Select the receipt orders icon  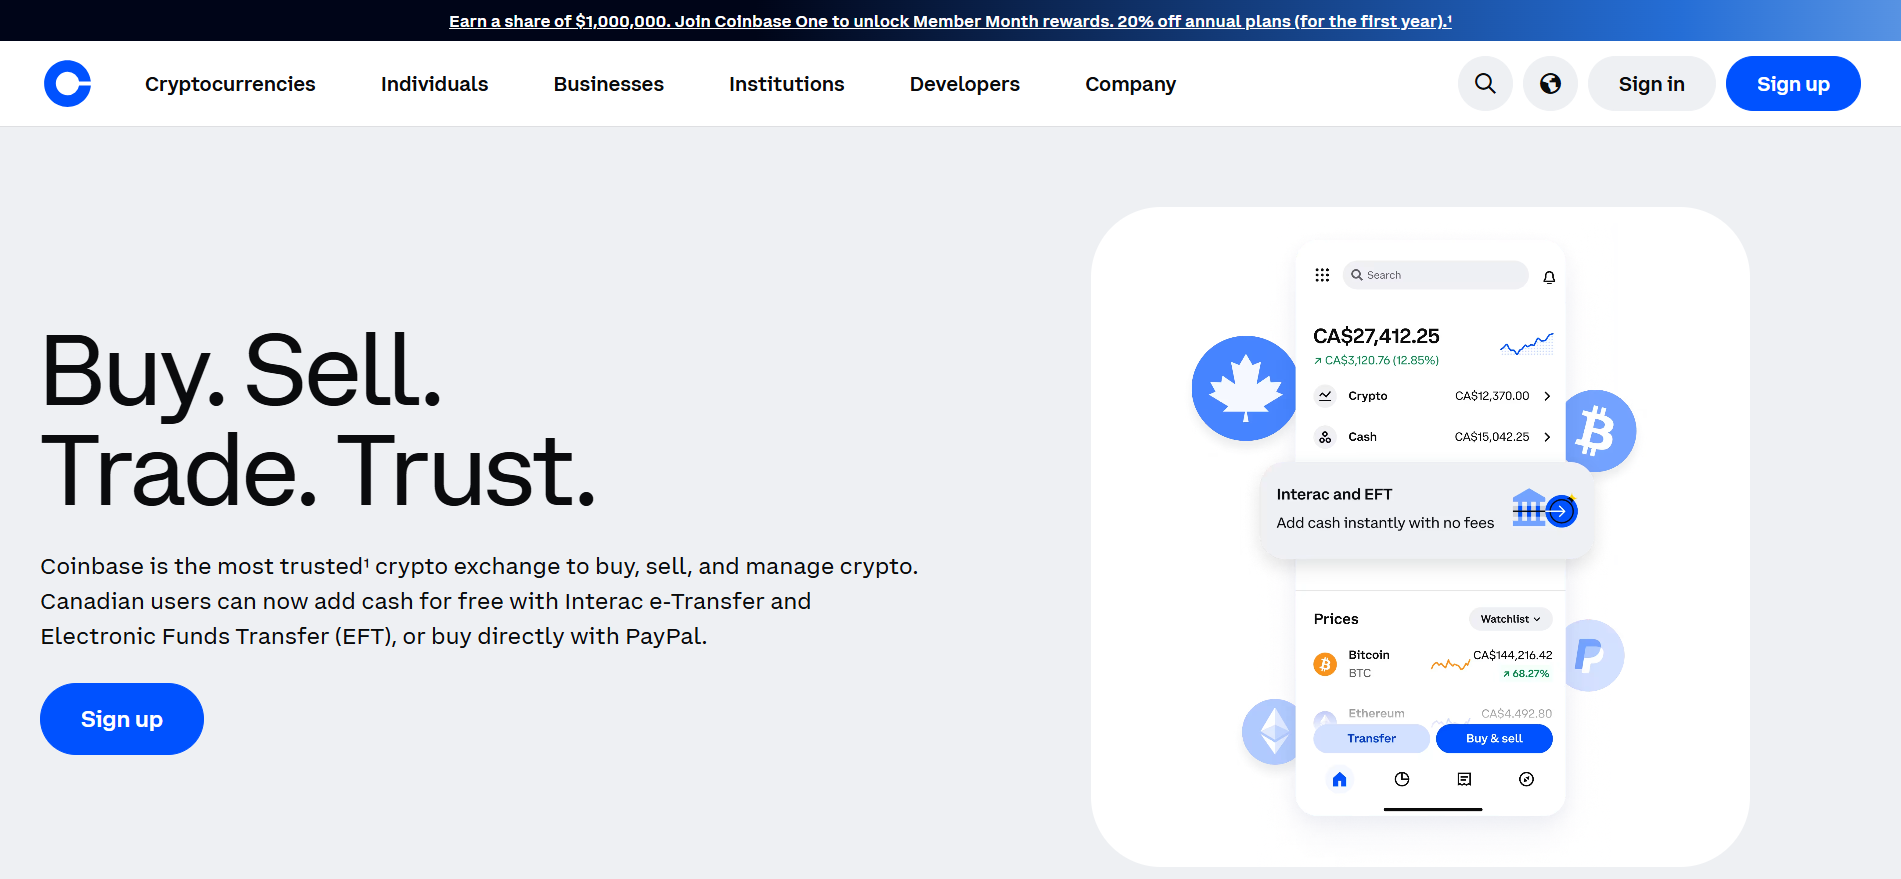1464,779
